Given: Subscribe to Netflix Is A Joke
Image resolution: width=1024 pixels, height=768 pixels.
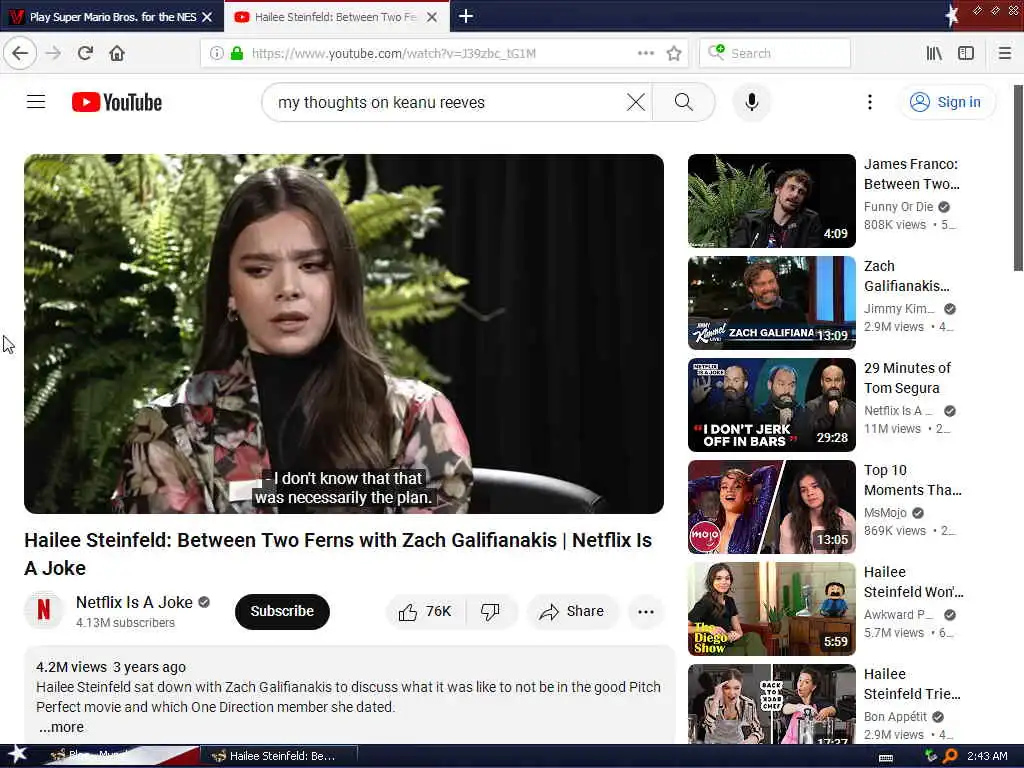Looking at the screenshot, I should point(282,611).
